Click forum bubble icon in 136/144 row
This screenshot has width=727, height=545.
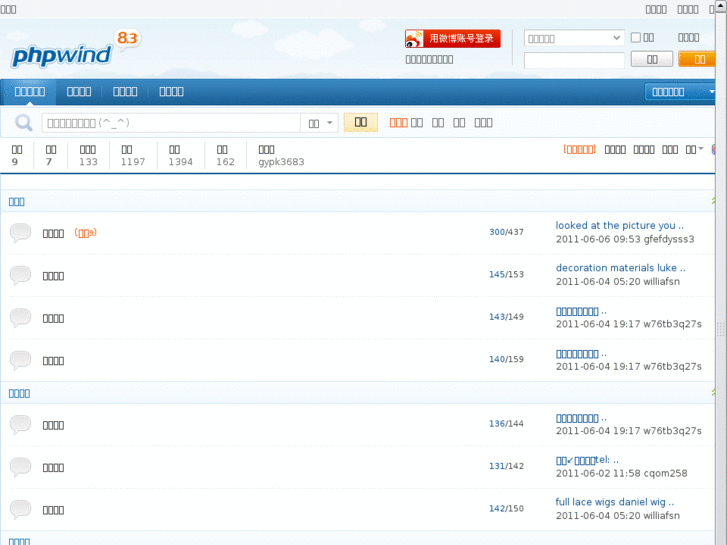pyautogui.click(x=20, y=424)
